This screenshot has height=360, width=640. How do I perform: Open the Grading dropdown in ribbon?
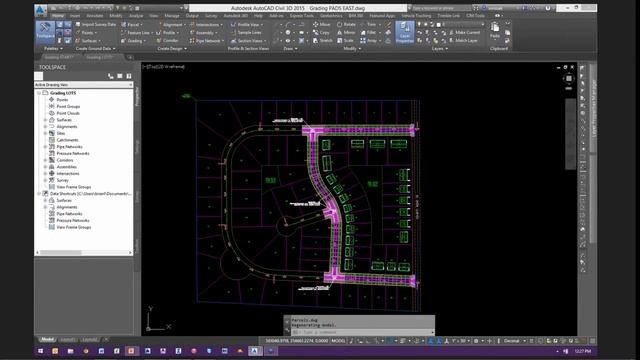click(133, 41)
